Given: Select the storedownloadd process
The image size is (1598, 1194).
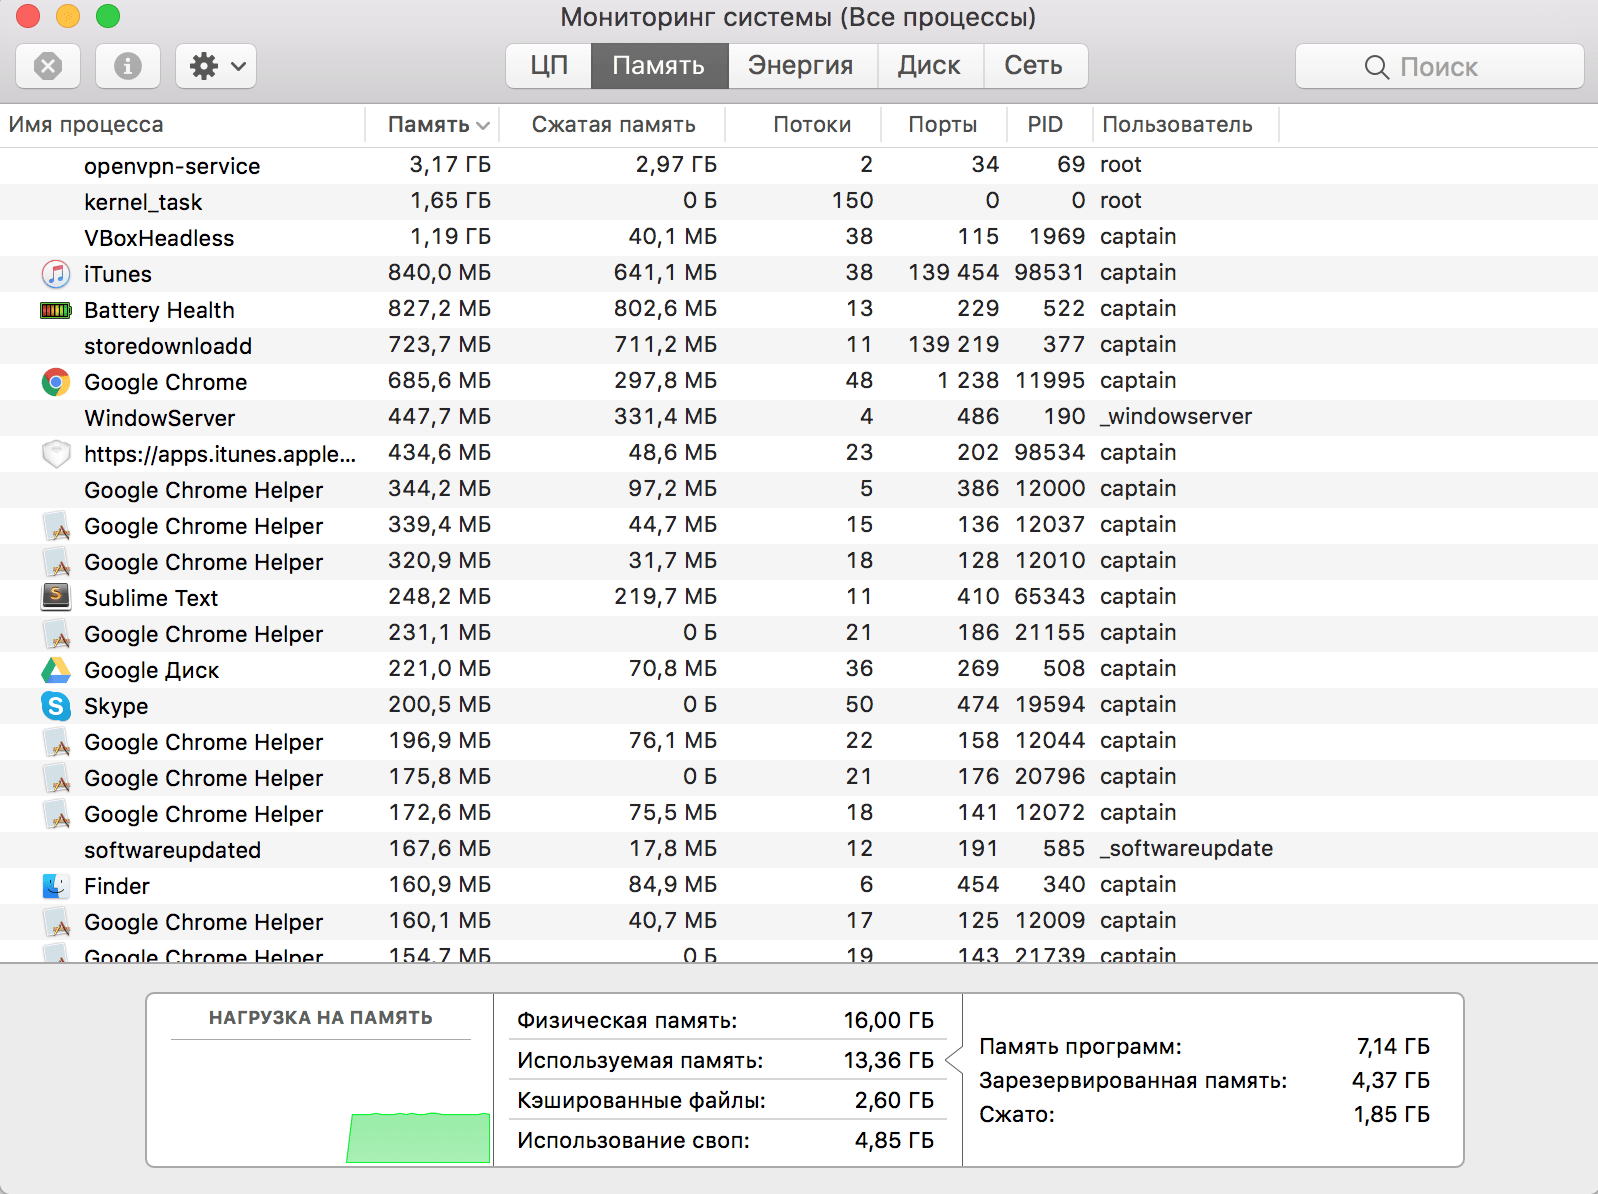Looking at the screenshot, I should [x=799, y=345].
